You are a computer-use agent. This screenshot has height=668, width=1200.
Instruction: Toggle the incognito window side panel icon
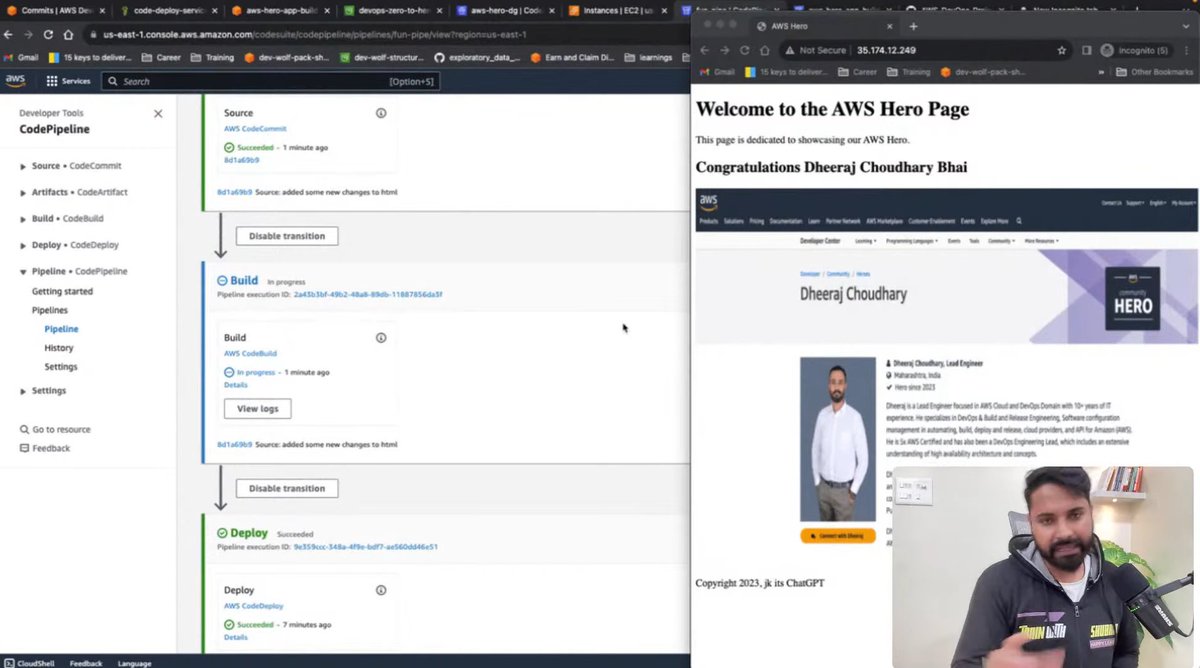[x=1086, y=50]
